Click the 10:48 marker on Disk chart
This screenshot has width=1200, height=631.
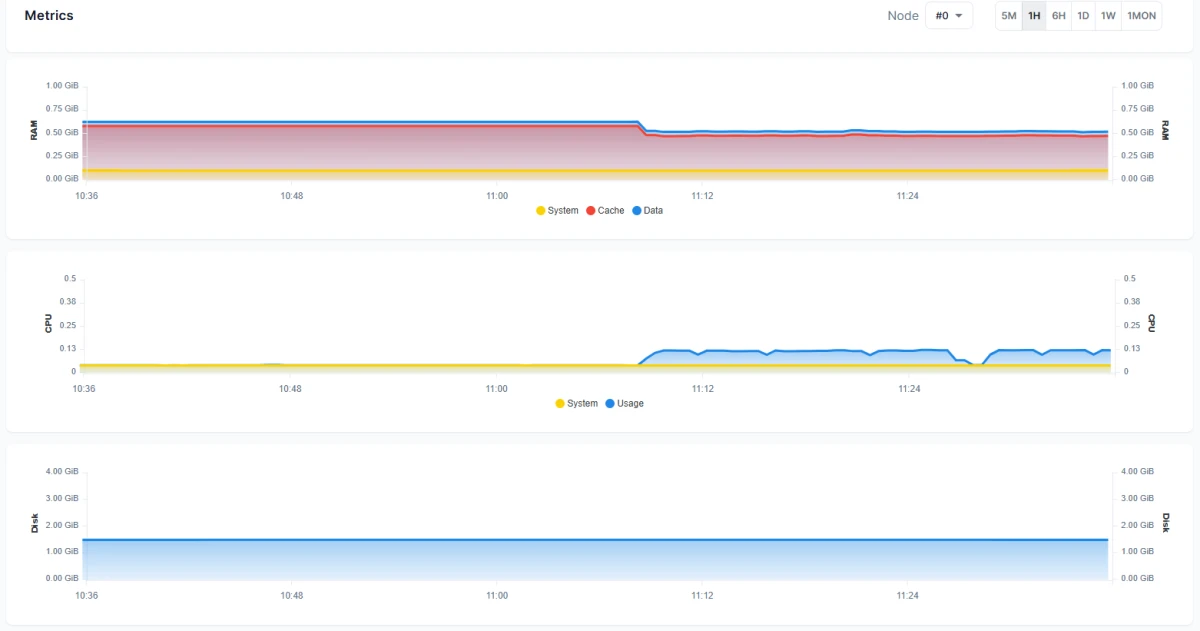pyautogui.click(x=291, y=595)
